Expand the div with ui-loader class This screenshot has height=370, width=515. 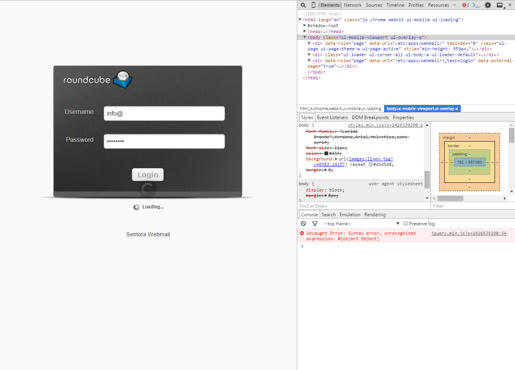coord(309,55)
